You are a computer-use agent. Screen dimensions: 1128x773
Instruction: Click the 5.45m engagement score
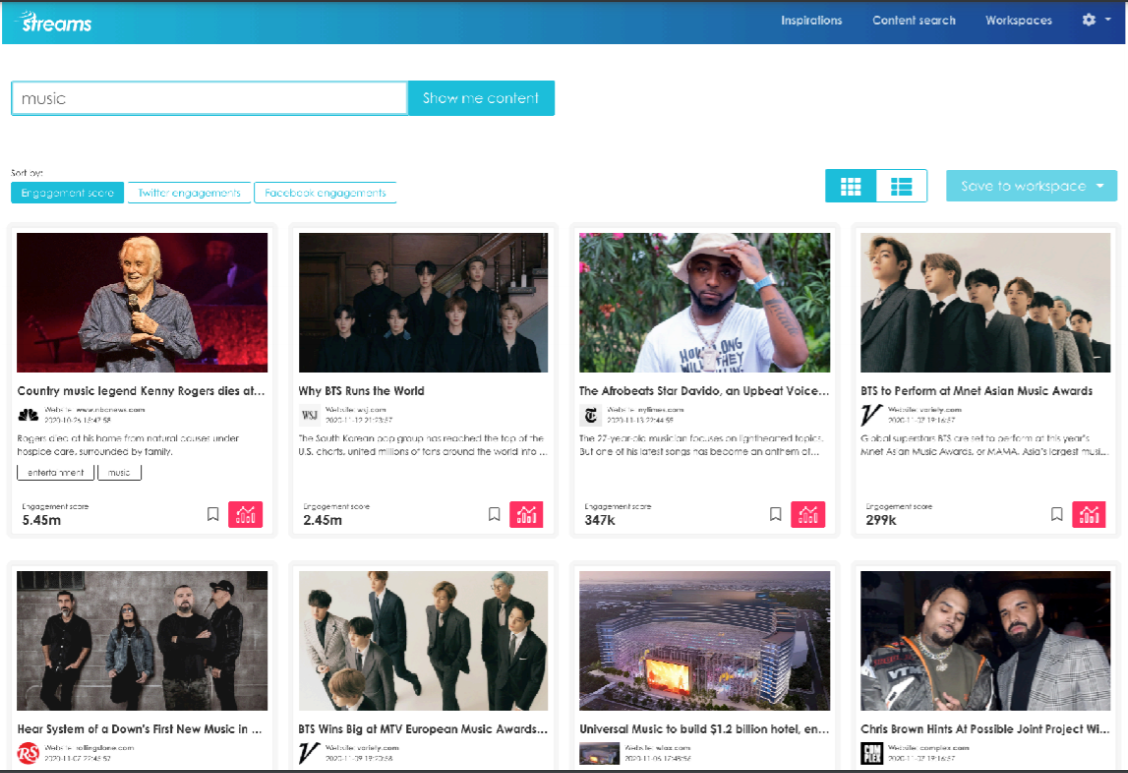coord(42,520)
